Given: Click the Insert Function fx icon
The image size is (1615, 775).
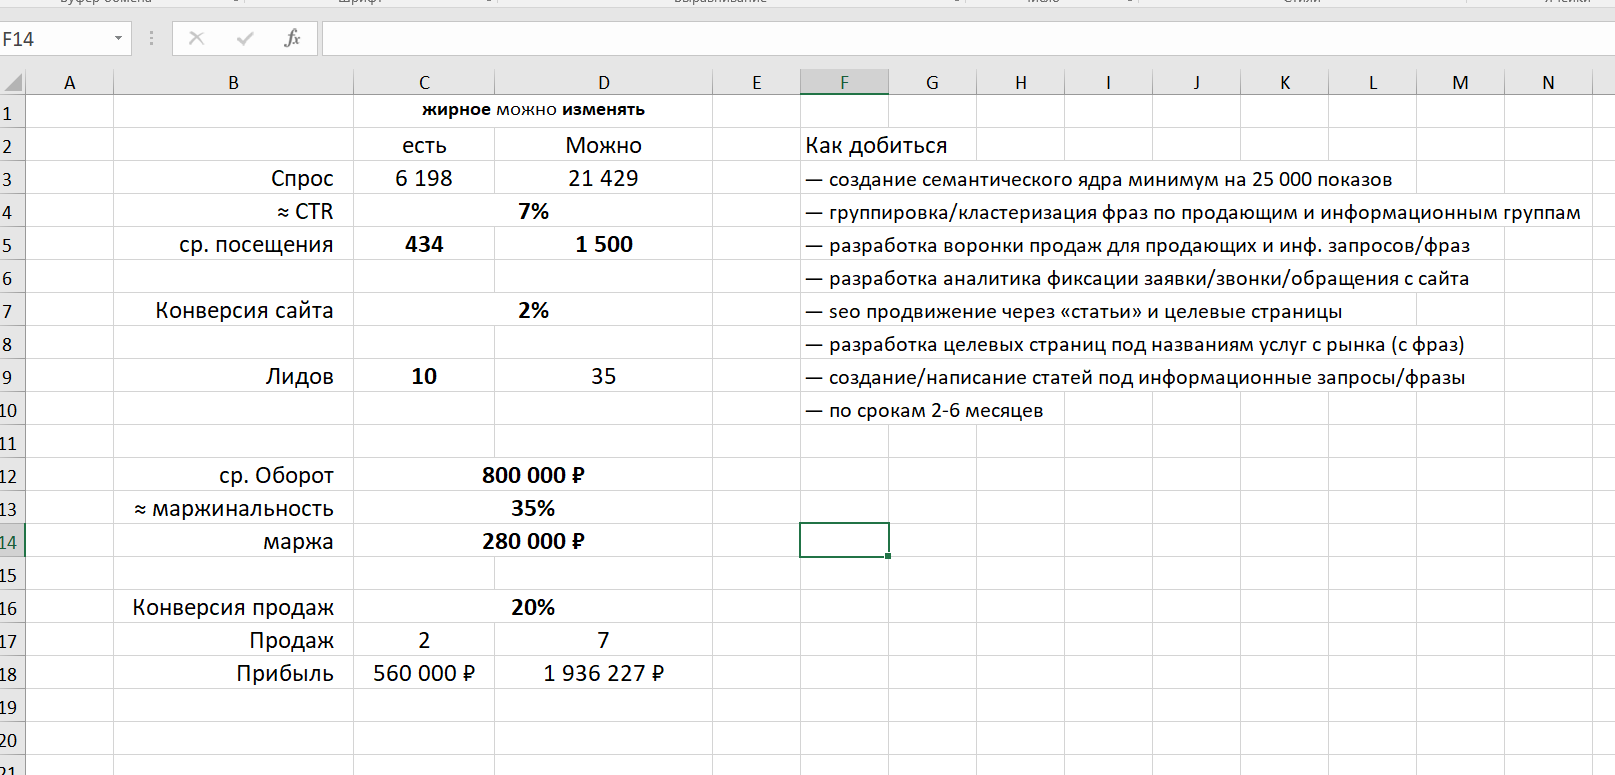Looking at the screenshot, I should pos(292,38).
